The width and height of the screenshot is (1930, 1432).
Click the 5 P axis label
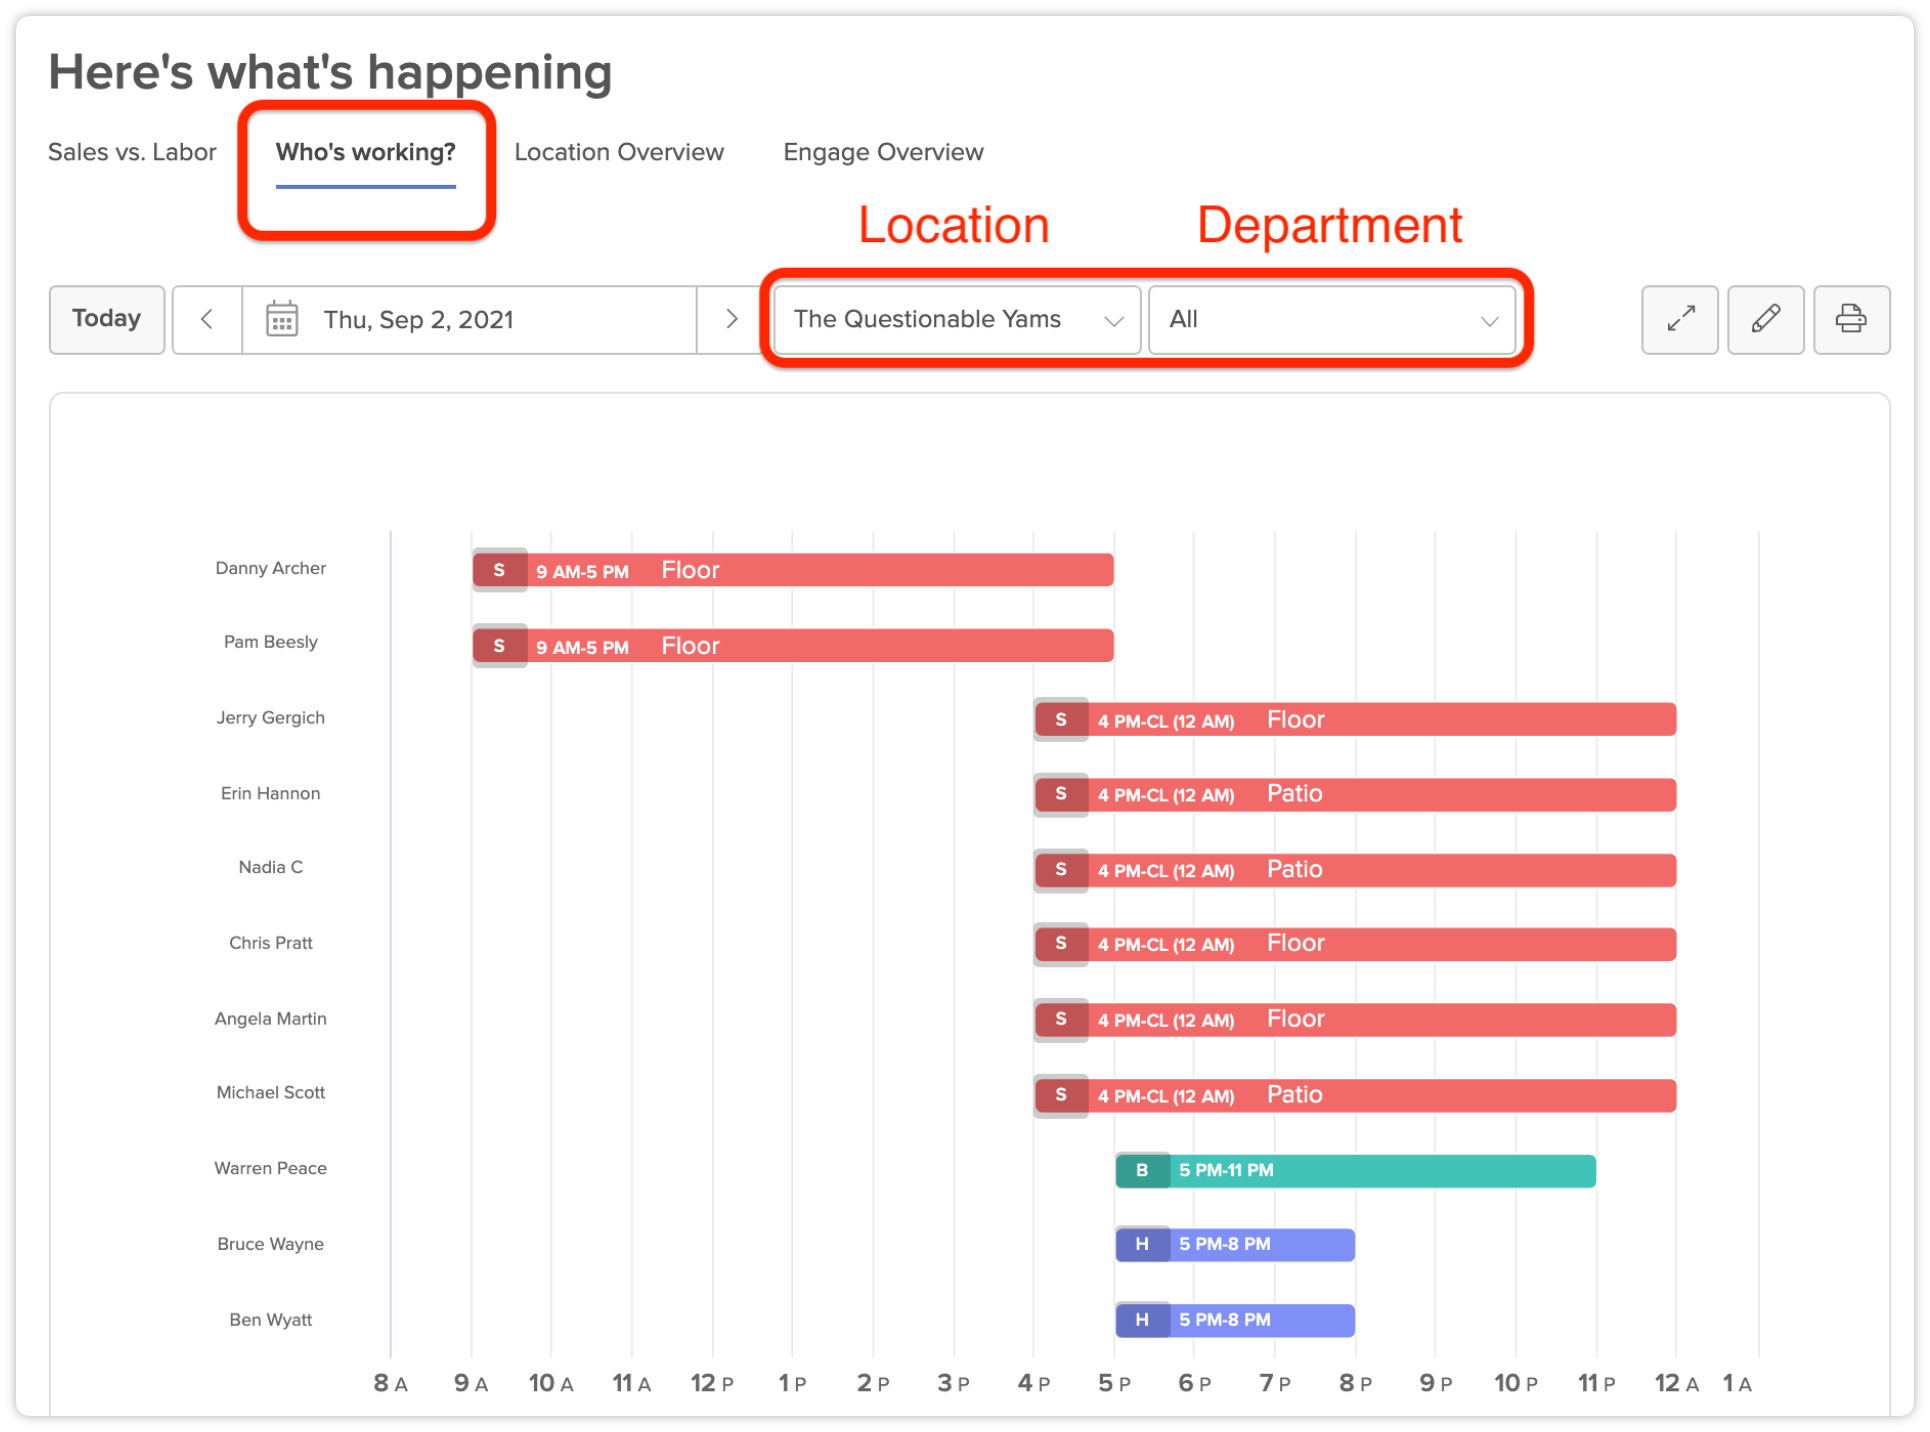pos(1114,1384)
